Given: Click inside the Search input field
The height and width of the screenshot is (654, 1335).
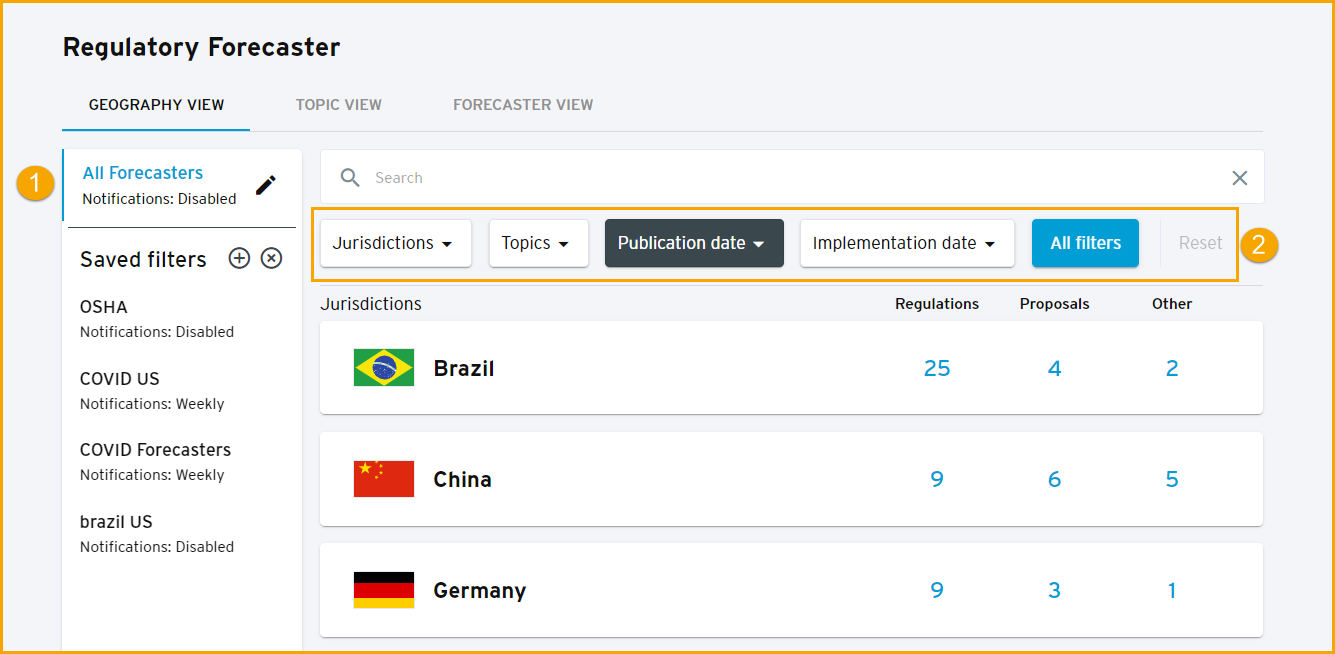Looking at the screenshot, I should tap(792, 178).
